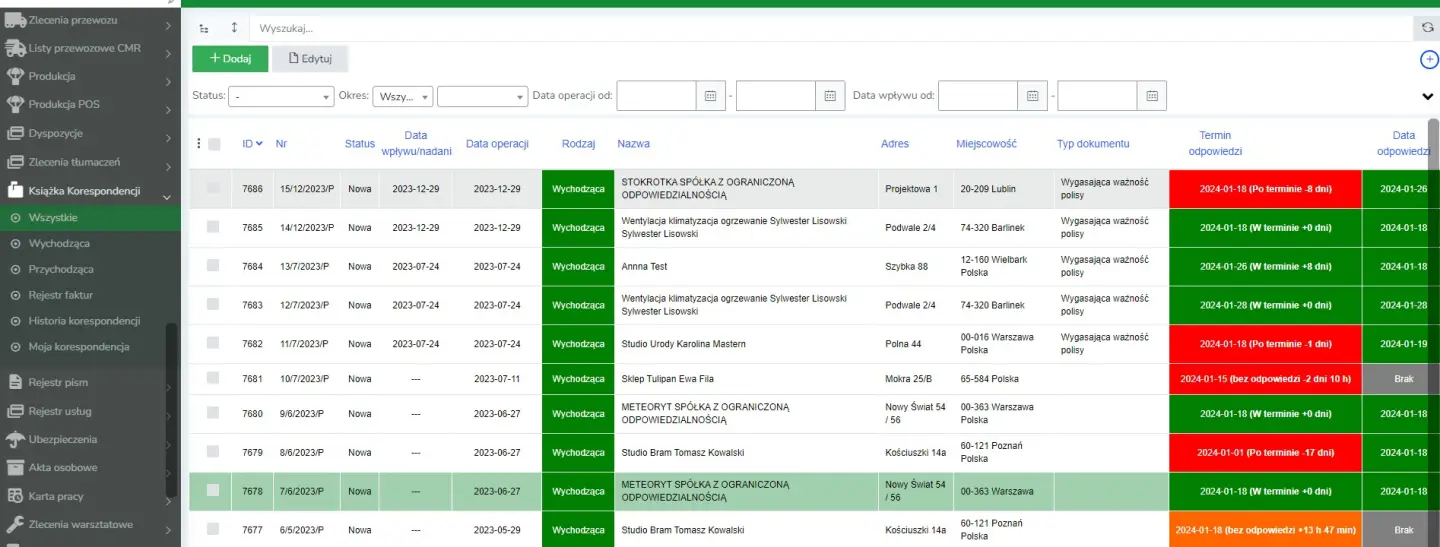Viewport: 1440px width, 547px height.
Task: Click the Data operacji od start date field
Action: pos(656,96)
